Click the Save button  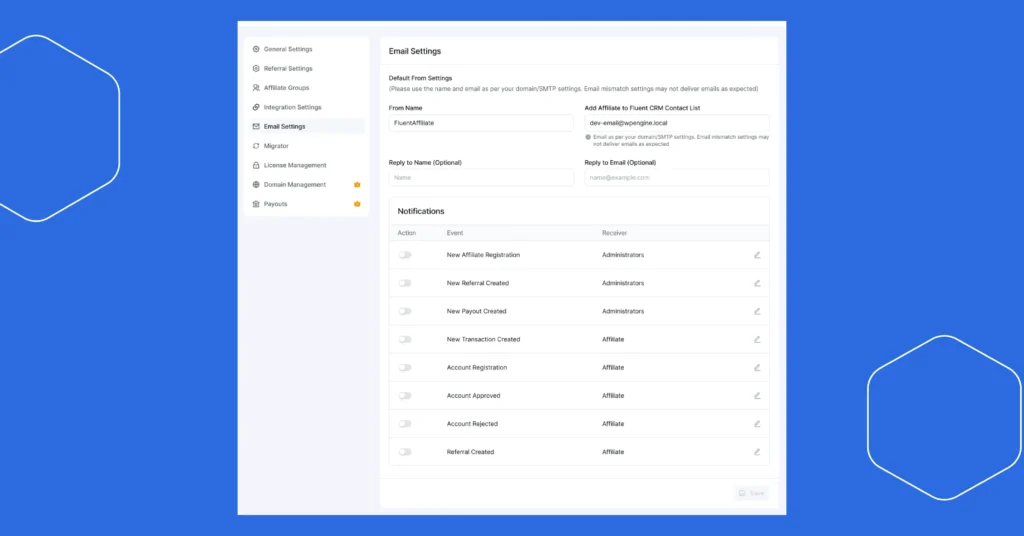(x=751, y=493)
